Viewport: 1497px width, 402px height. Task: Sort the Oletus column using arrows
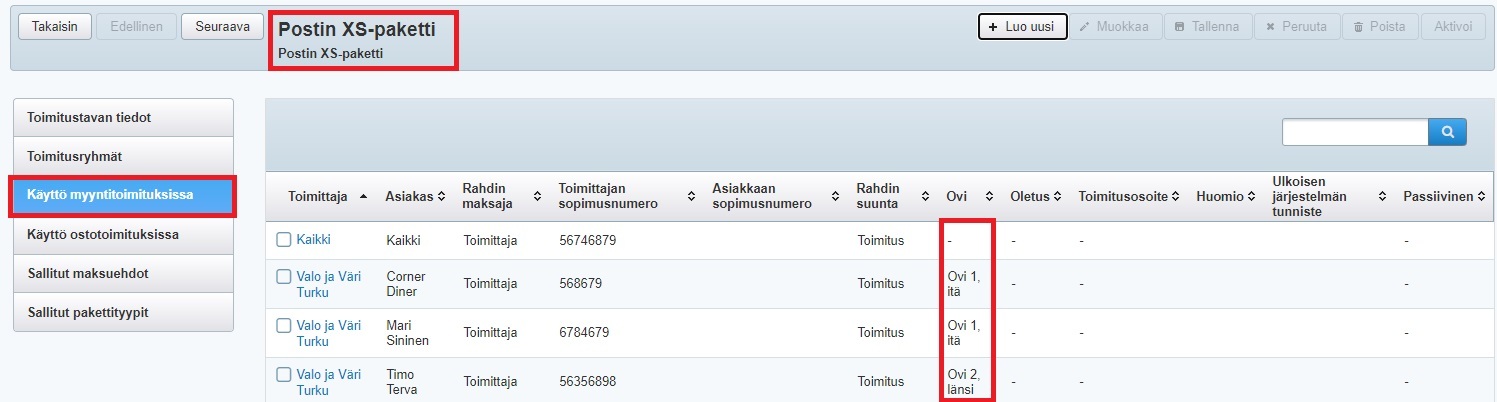1058,197
